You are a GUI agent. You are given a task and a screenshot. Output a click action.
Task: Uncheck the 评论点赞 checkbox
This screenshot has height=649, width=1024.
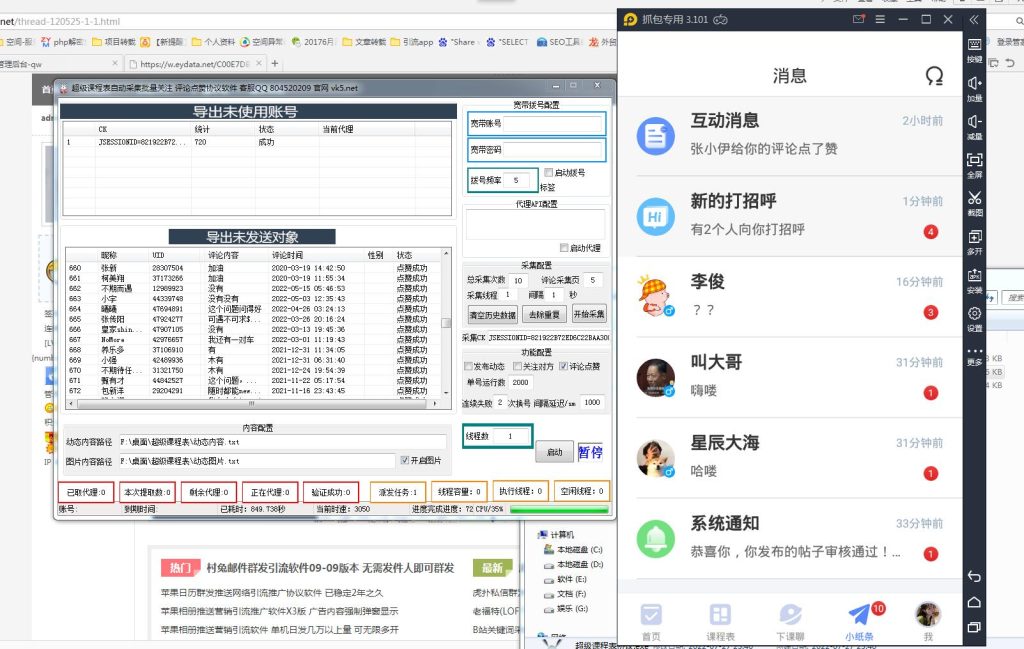pos(563,366)
